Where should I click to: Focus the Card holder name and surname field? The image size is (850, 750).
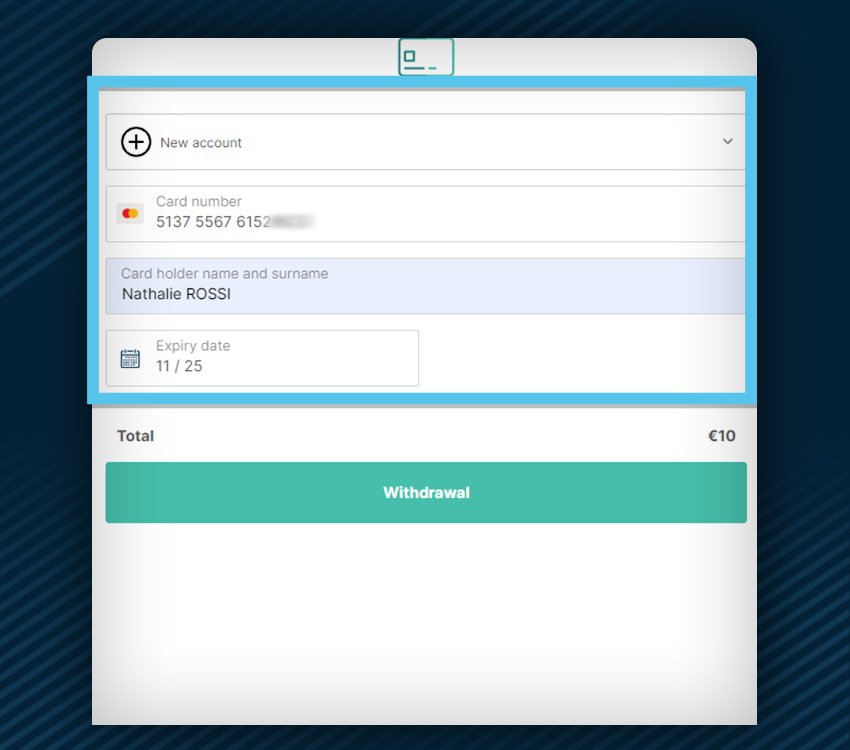pyautogui.click(x=426, y=286)
